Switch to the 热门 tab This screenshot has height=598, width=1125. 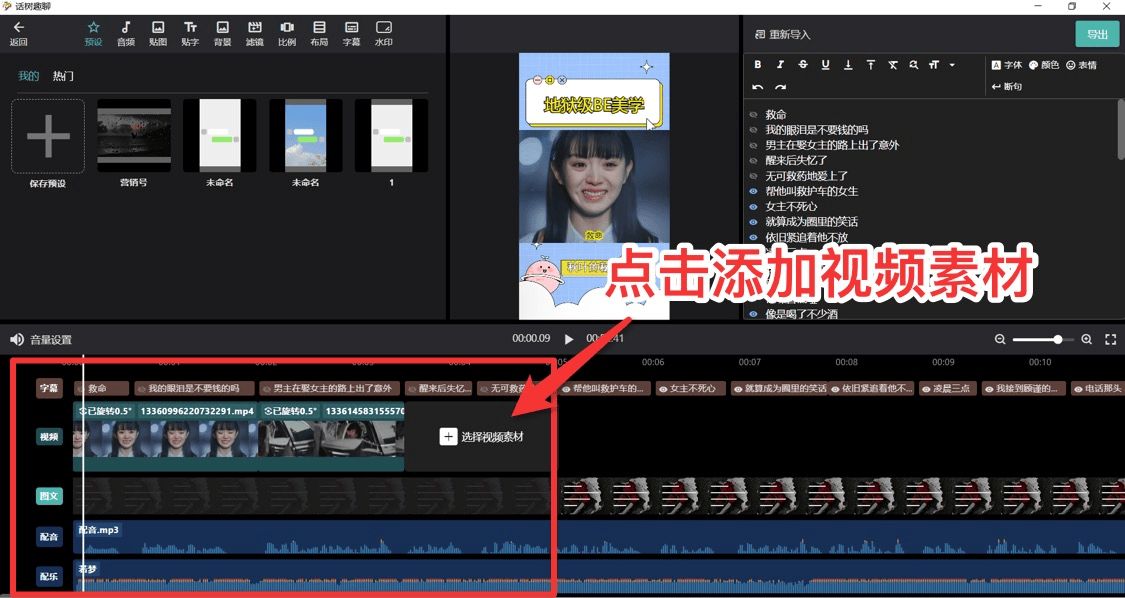click(63, 76)
